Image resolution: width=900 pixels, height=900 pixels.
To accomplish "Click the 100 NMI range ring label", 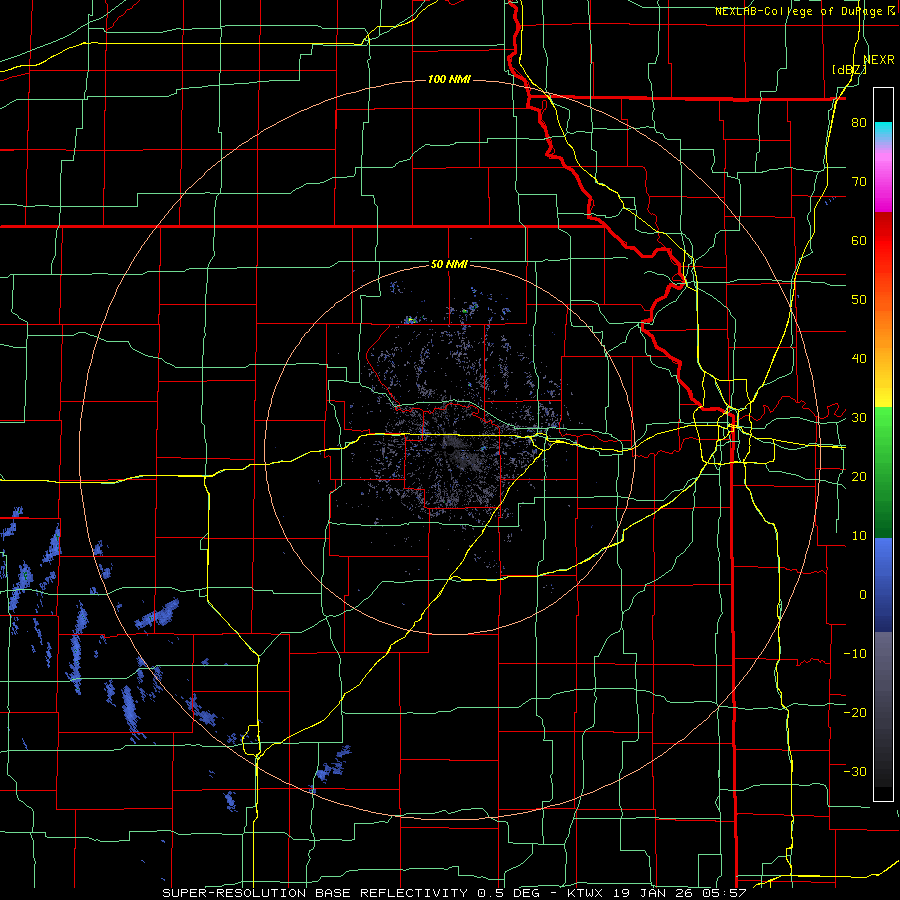I will click(x=449, y=79).
